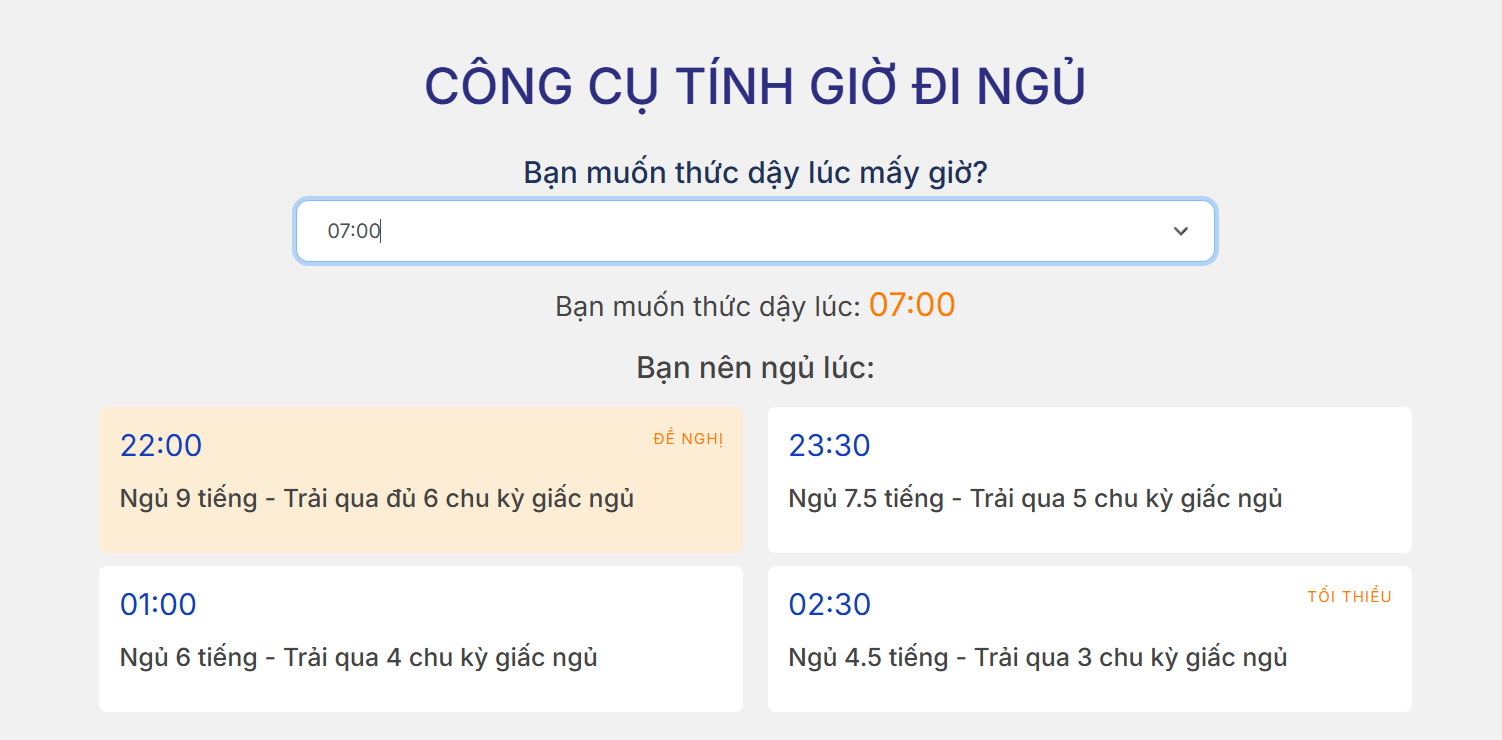
Task: Select the 23:30 bedtime
Action: tap(829, 446)
